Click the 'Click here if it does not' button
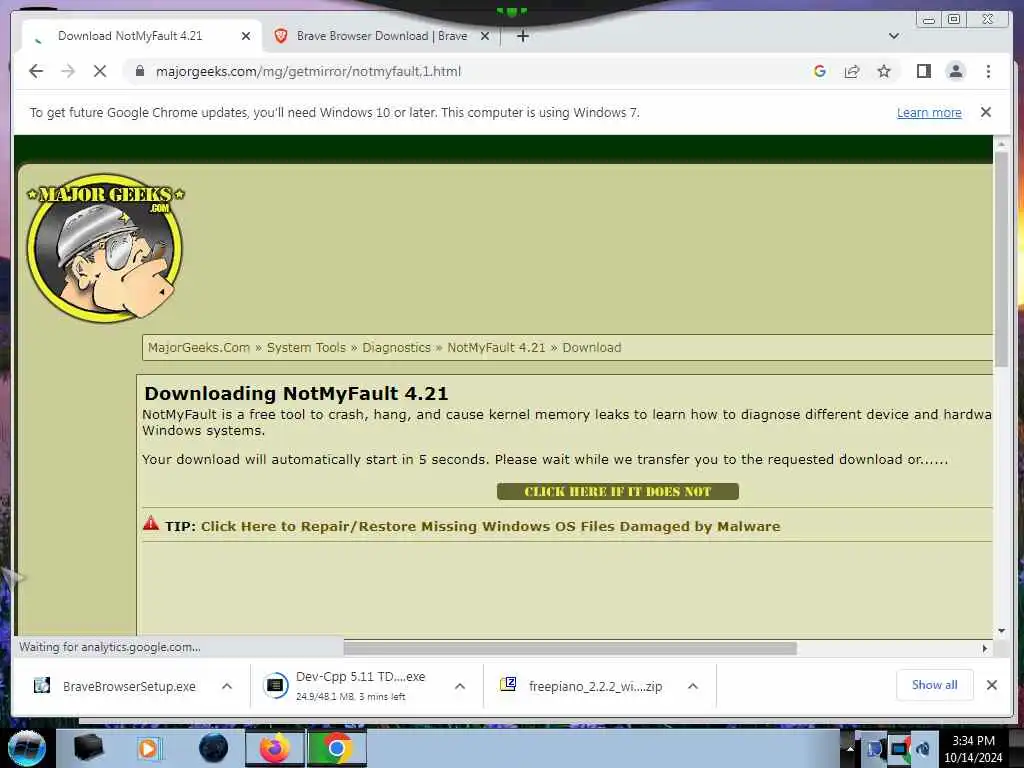 [x=617, y=491]
